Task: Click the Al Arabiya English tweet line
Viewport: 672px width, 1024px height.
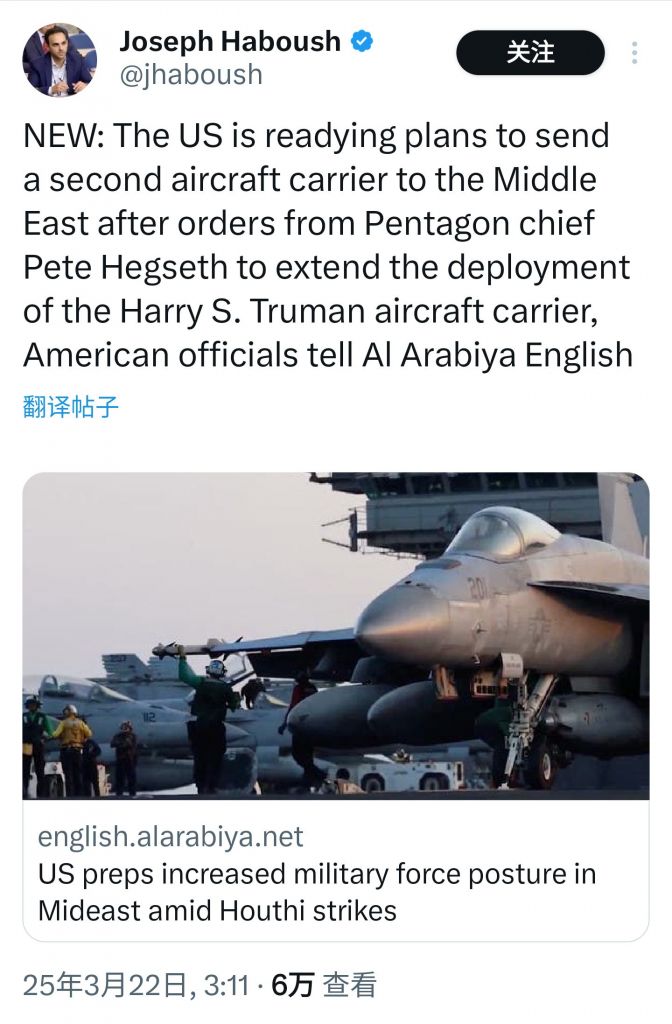Action: 328,355
